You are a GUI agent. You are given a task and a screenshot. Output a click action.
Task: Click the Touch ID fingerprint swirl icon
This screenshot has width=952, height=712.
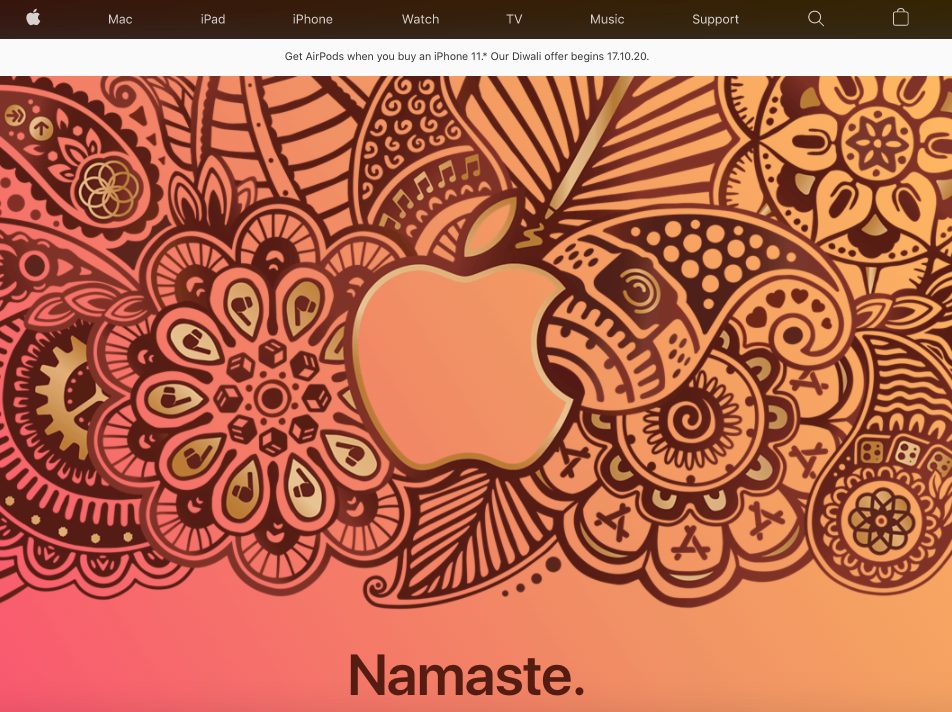635,291
